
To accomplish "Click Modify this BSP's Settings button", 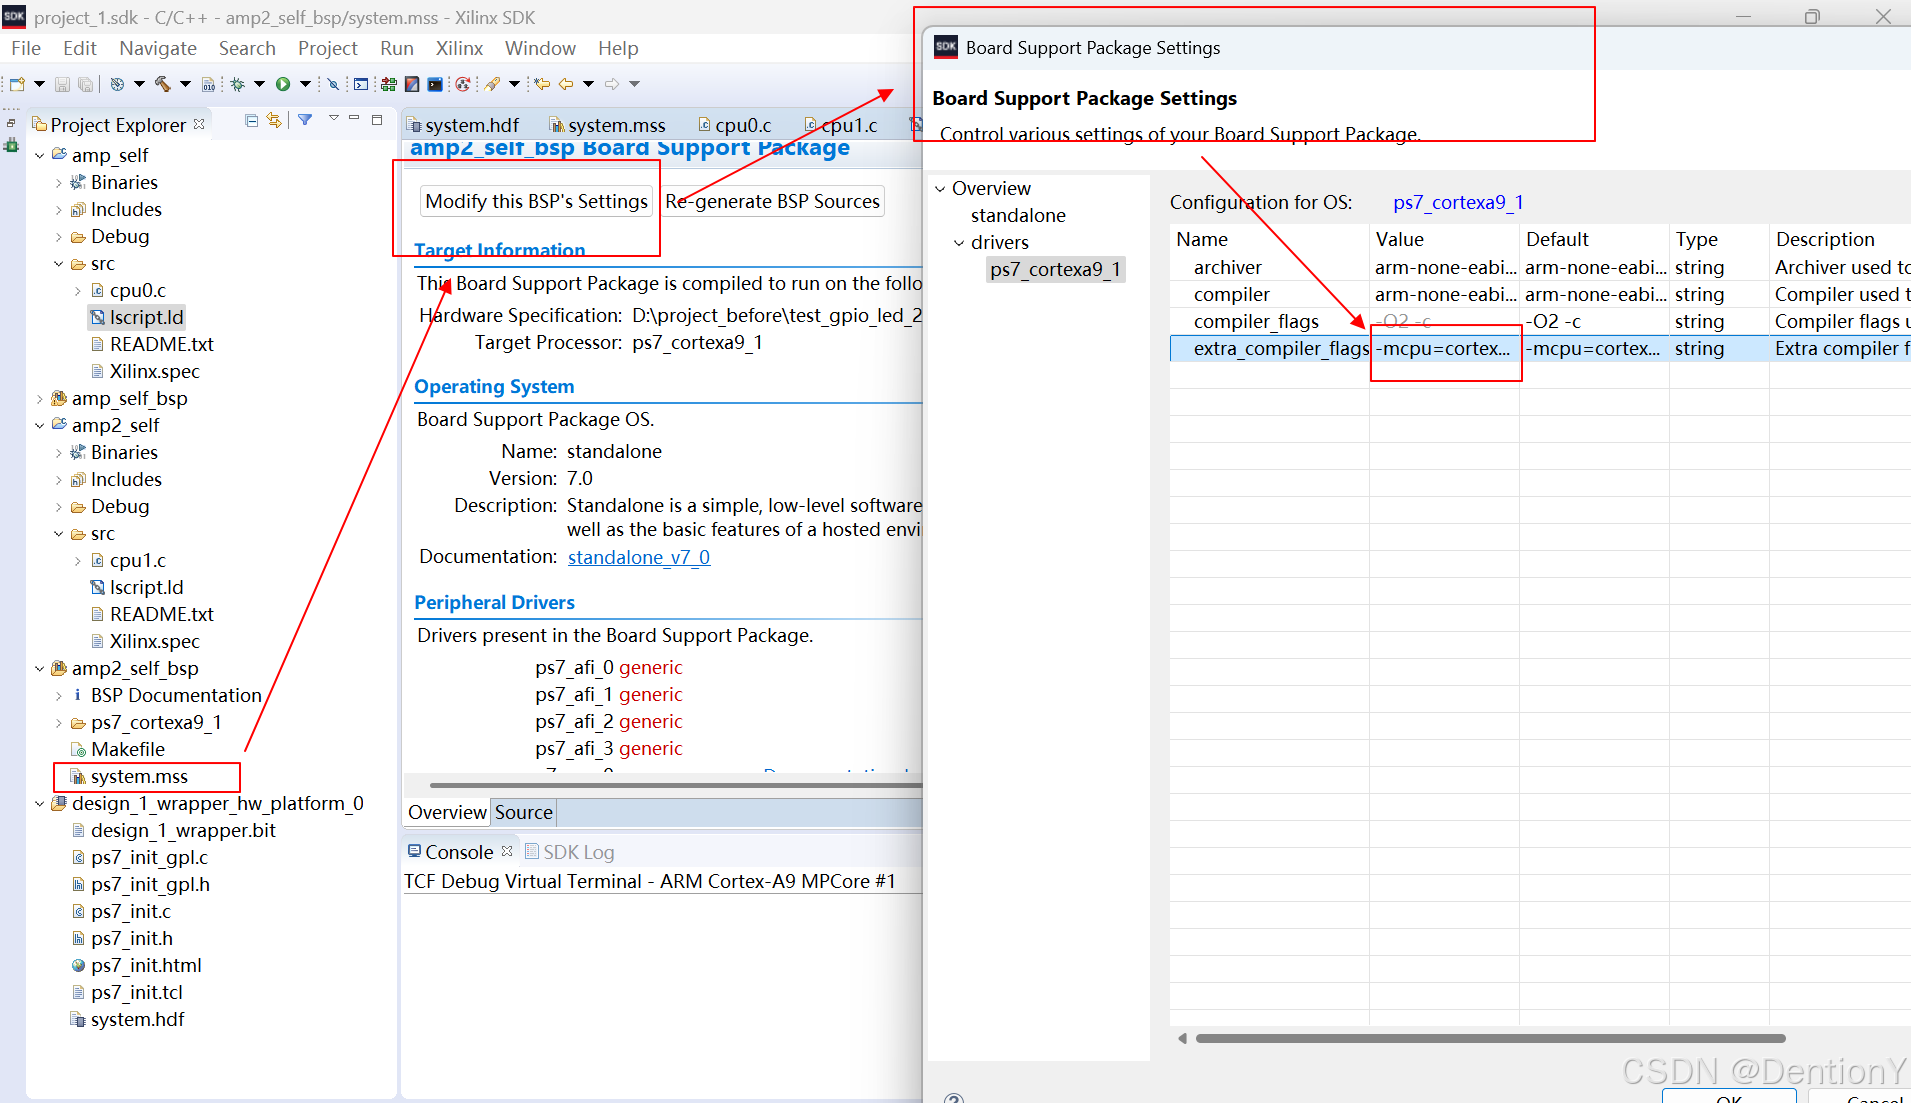I will (x=537, y=201).
